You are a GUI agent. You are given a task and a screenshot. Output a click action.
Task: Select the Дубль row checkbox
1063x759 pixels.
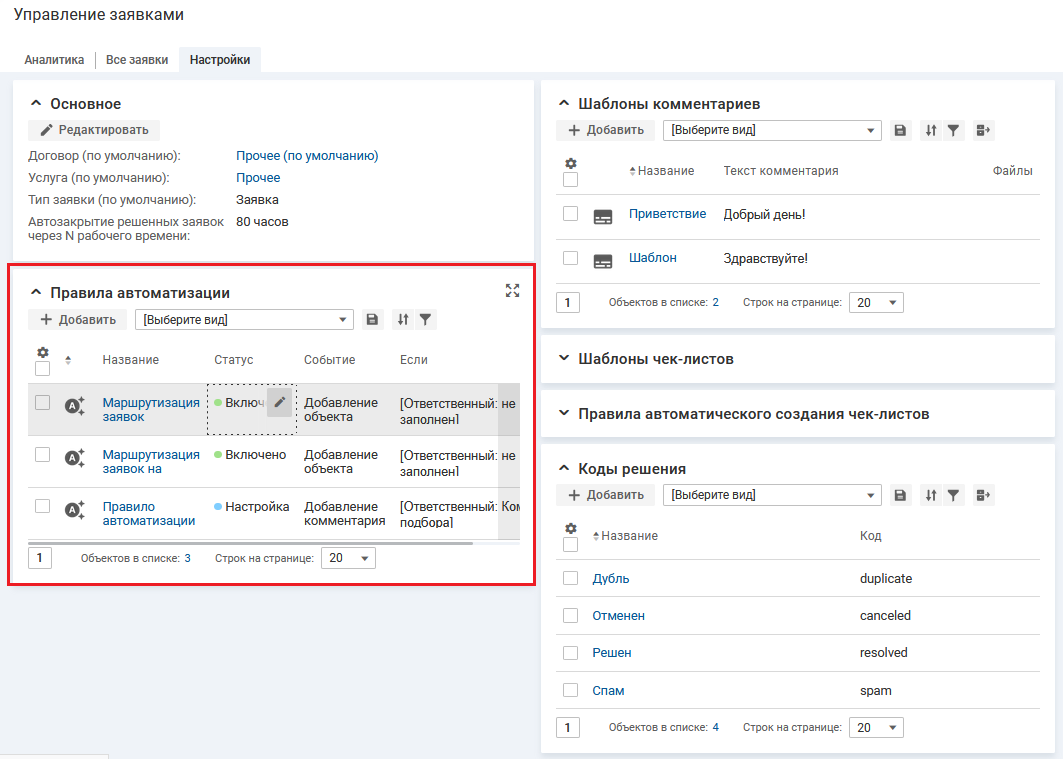[570, 578]
